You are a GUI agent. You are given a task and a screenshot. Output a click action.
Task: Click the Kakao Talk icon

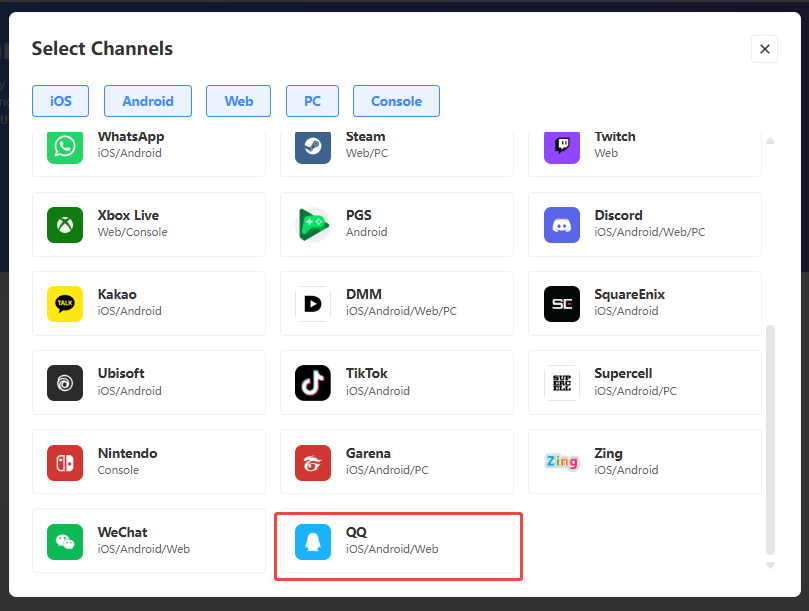(65, 303)
